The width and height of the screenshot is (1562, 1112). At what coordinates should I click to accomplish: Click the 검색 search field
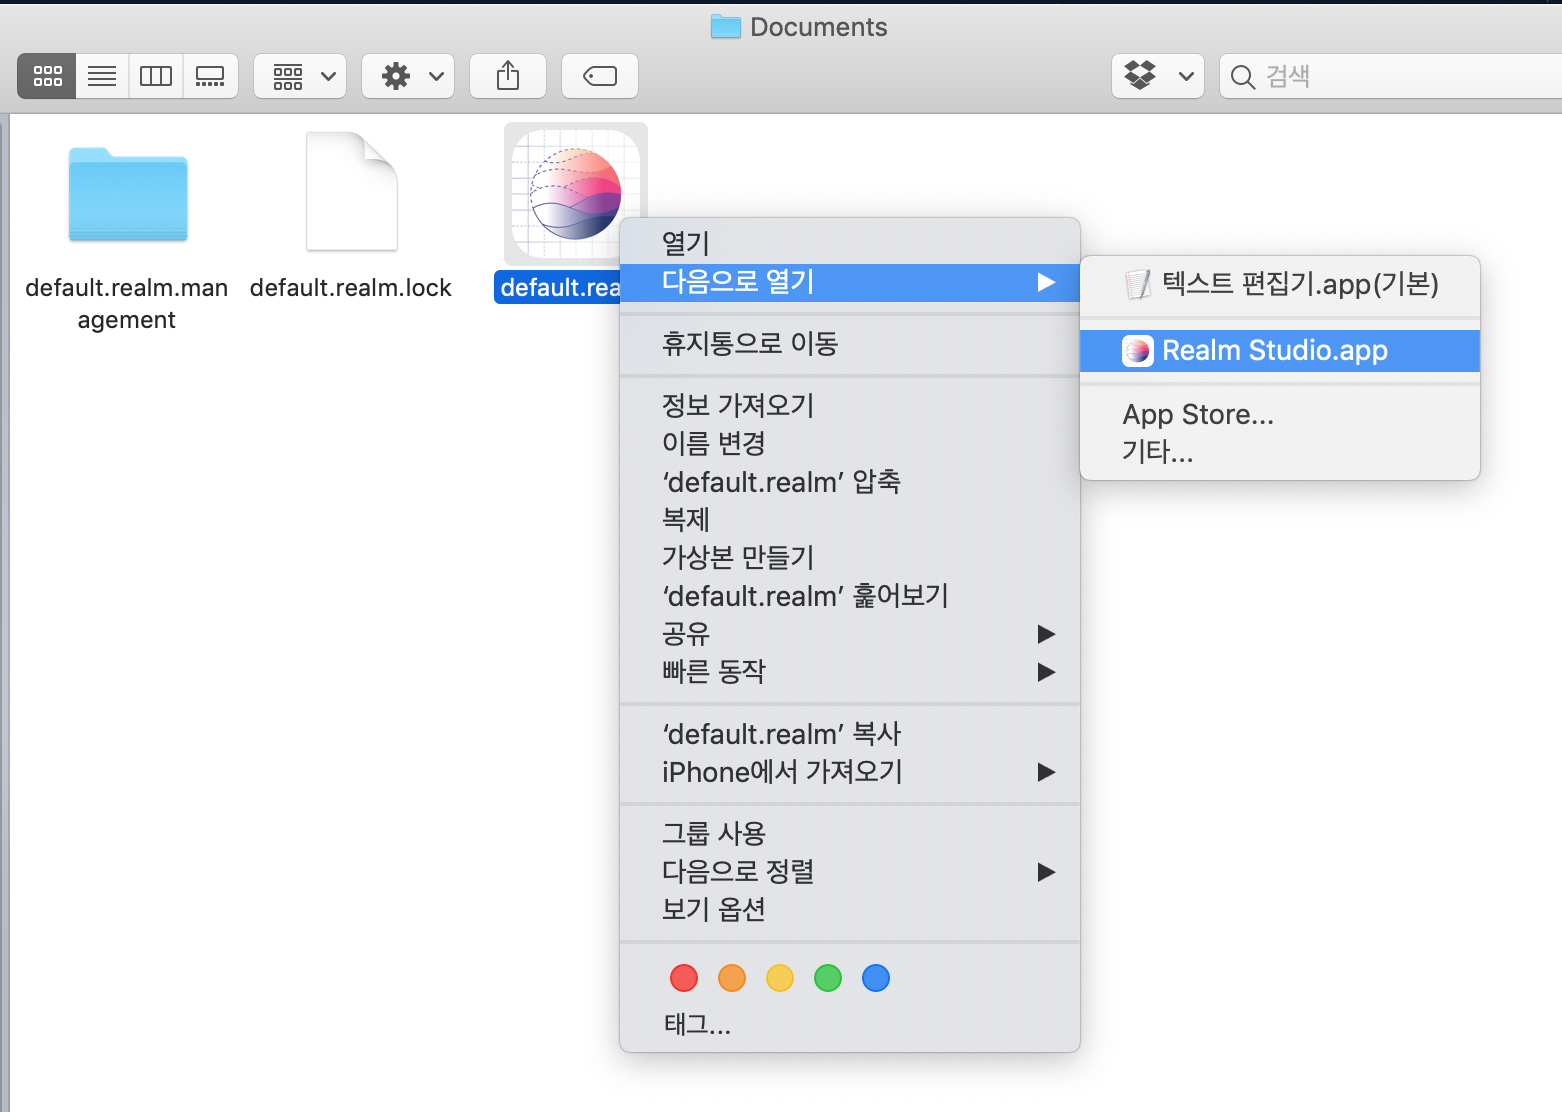coord(1390,76)
